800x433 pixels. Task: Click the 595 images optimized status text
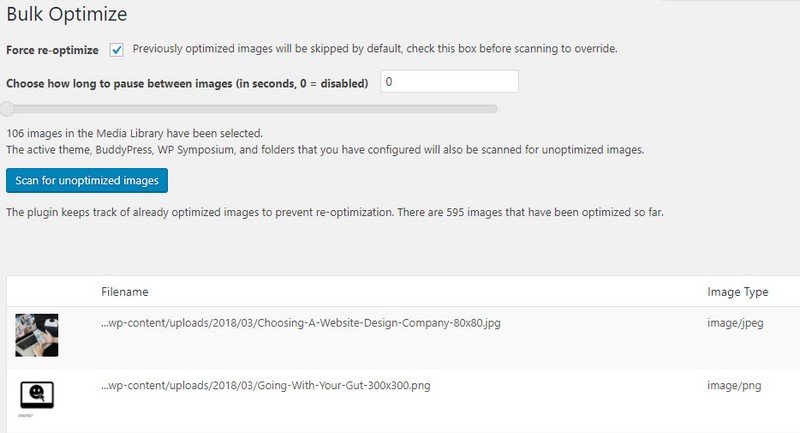(x=335, y=212)
